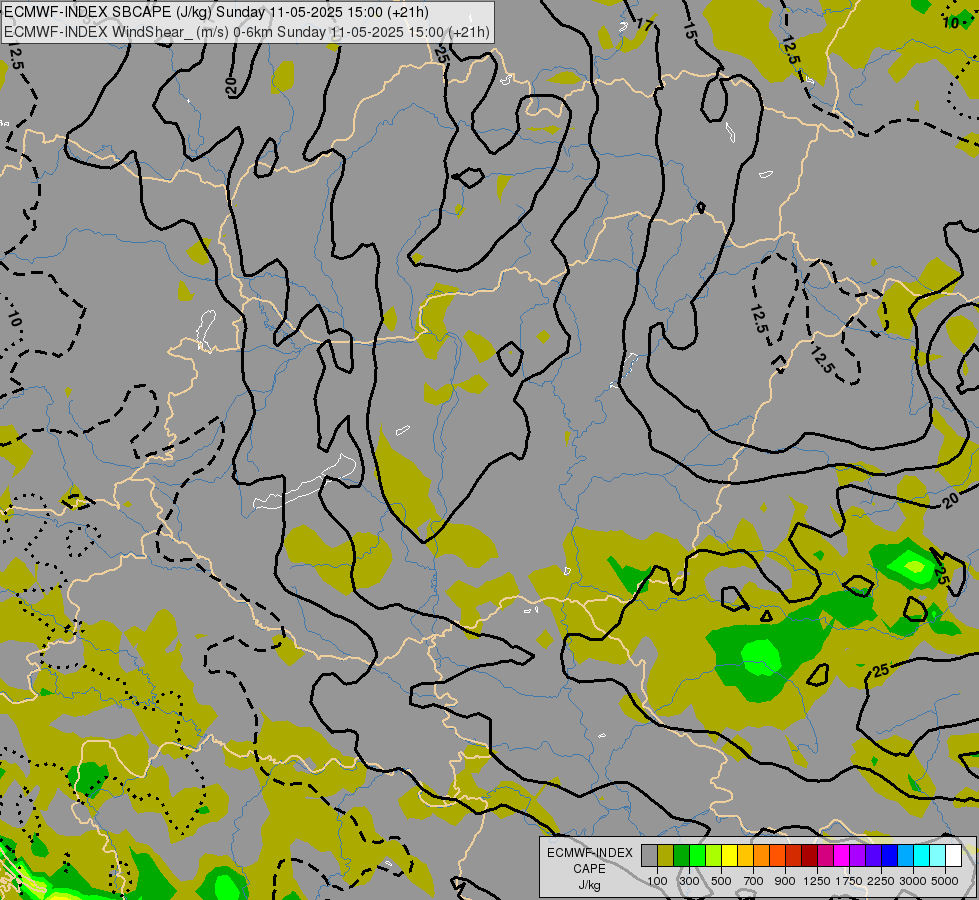Click the legend value '900'
979x900 pixels.
point(785,881)
